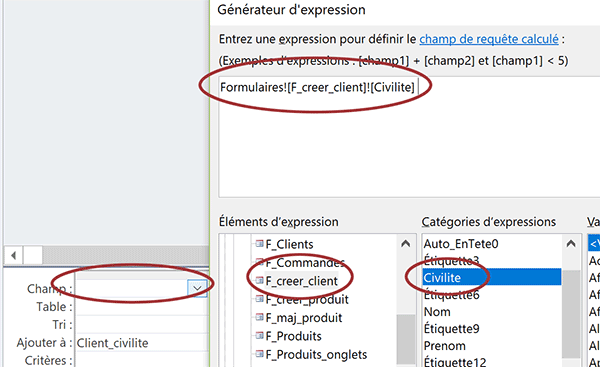Screen dimensions: 600x367
Task: Click the categories list scrollbar thumb
Action: tap(571, 314)
